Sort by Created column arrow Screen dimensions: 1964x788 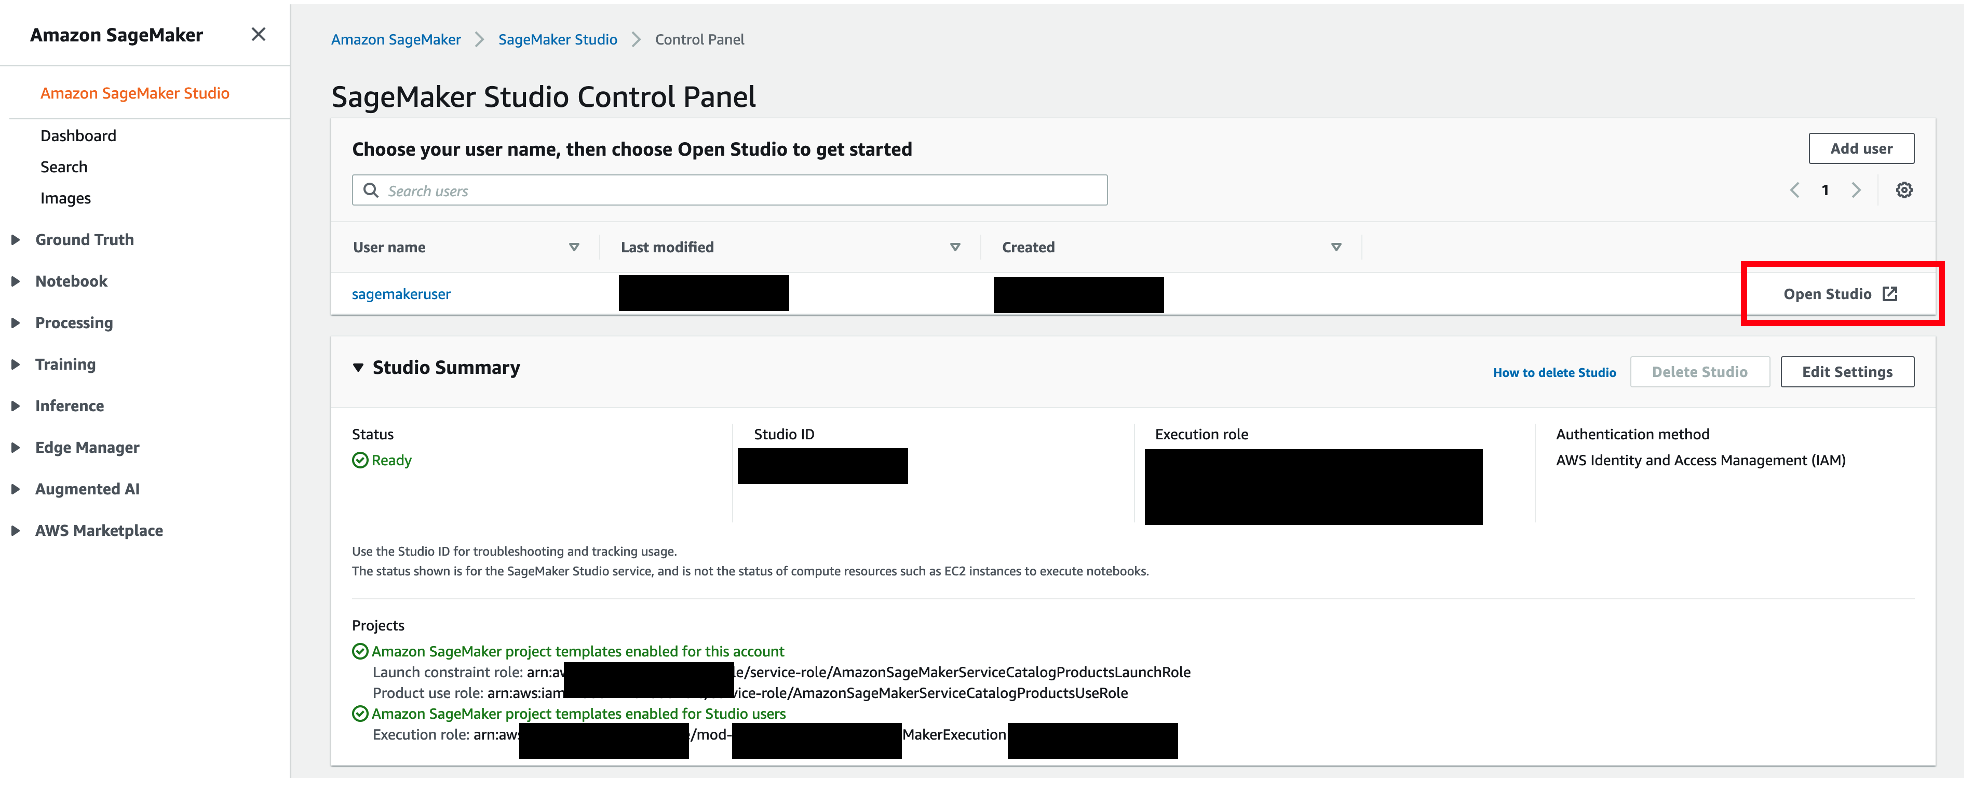click(1336, 247)
